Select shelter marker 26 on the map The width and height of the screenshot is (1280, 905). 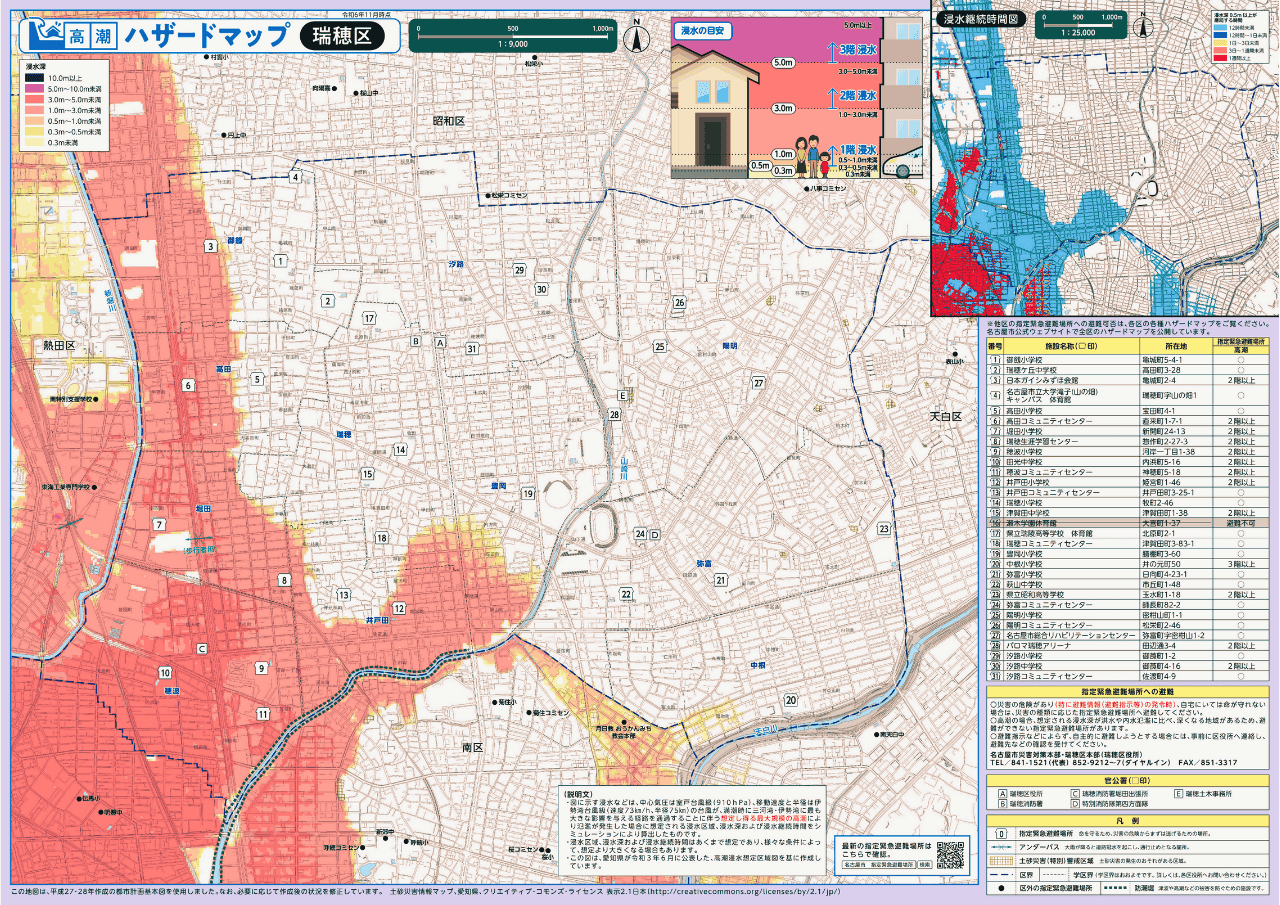coord(679,302)
